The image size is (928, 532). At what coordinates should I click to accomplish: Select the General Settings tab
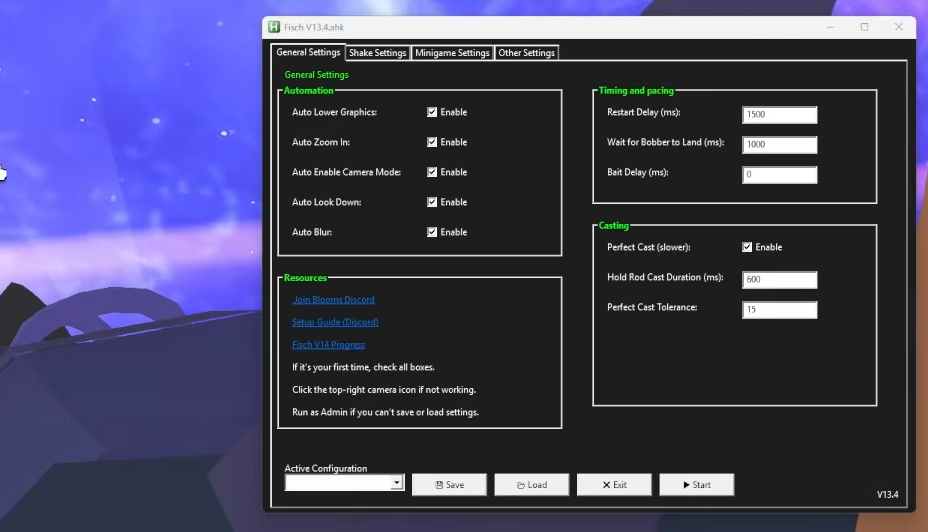click(x=308, y=52)
